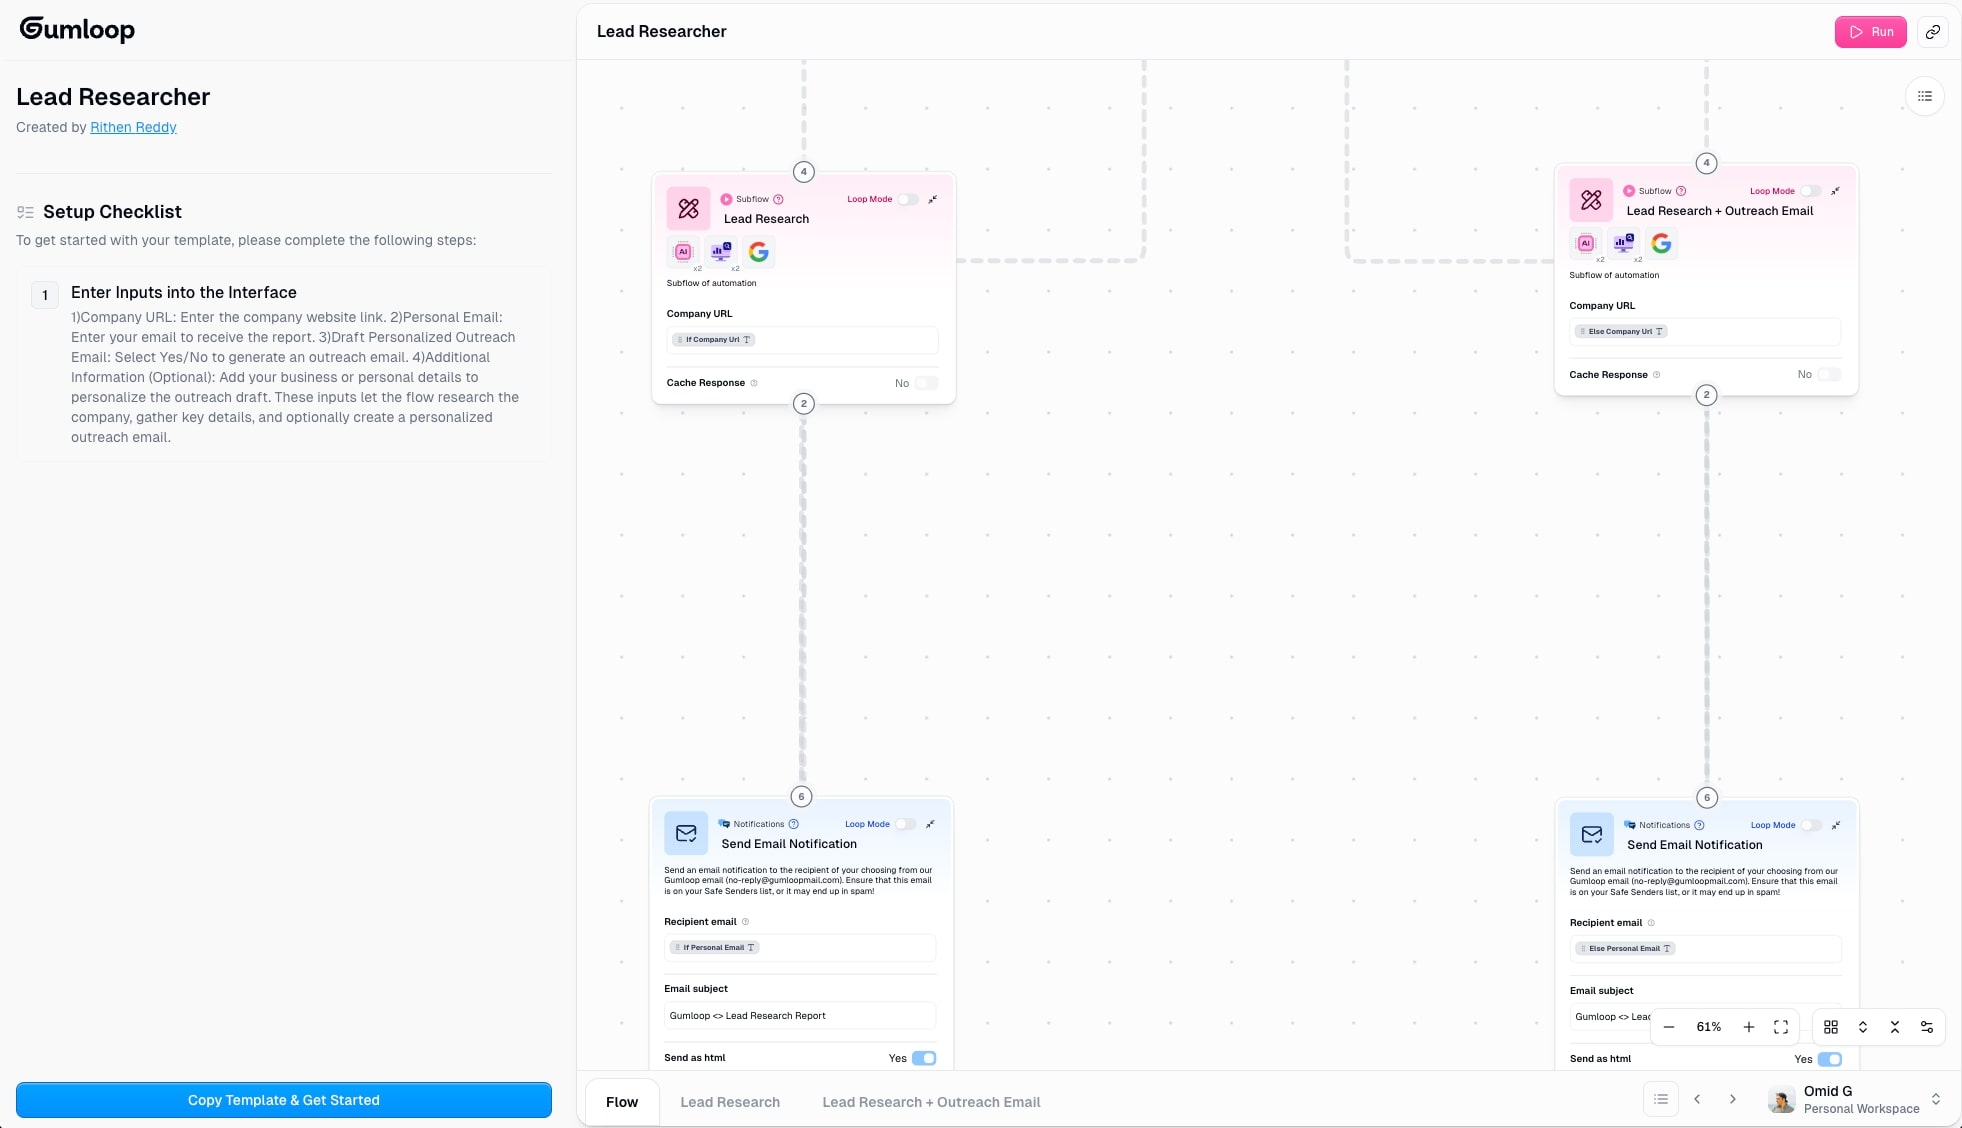Image resolution: width=1962 pixels, height=1128 pixels.
Task: Switch to Lead Research + Outreach Email tab
Action: pyautogui.click(x=931, y=1102)
